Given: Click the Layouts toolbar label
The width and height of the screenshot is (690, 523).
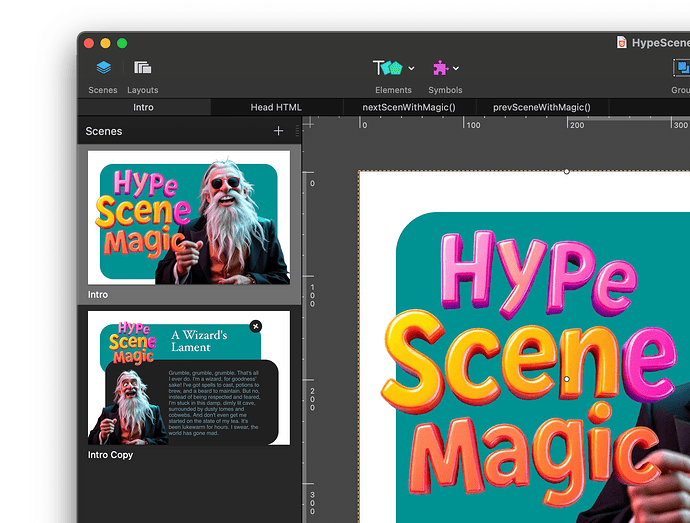Looking at the screenshot, I should [143, 90].
